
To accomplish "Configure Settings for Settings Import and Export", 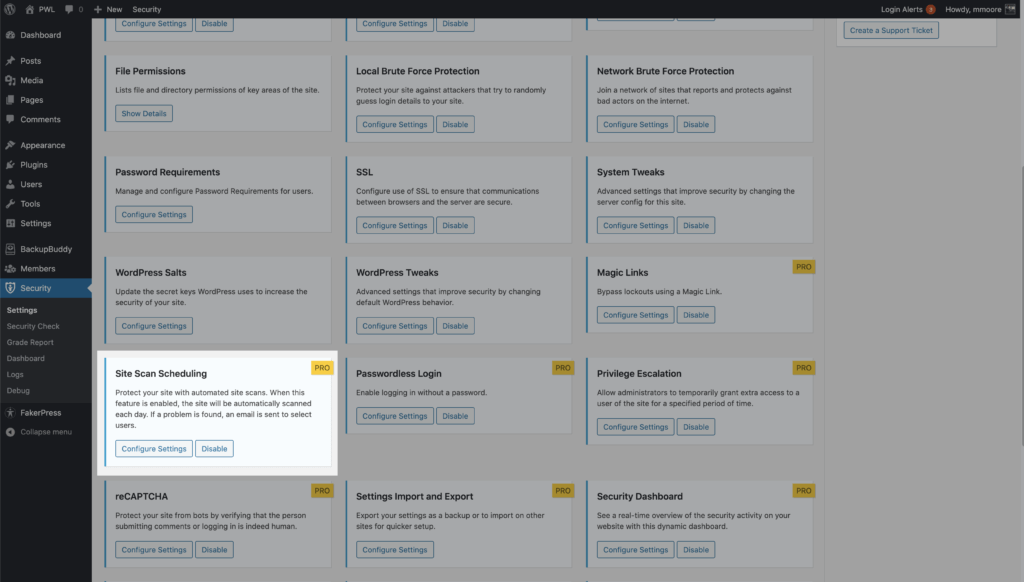I will point(394,550).
